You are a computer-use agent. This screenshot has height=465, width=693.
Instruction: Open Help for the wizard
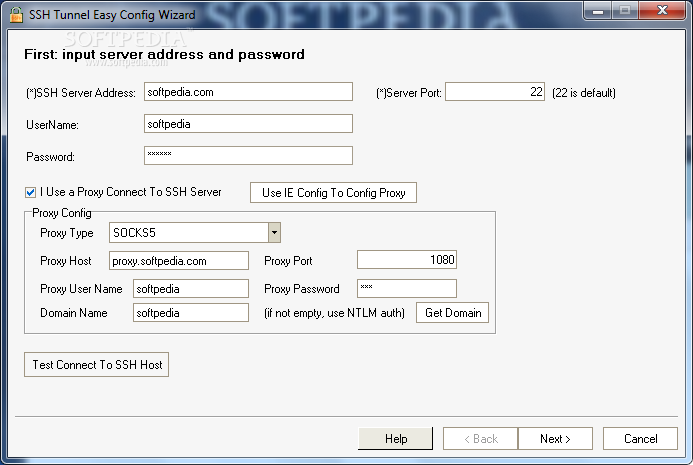coord(396,438)
